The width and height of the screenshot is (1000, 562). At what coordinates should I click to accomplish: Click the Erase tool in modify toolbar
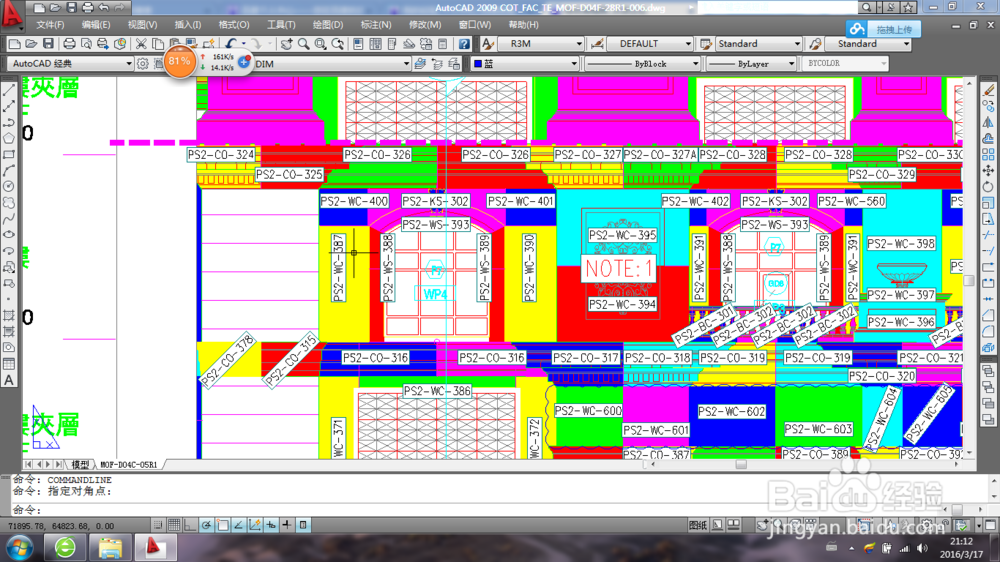pyautogui.click(x=988, y=90)
